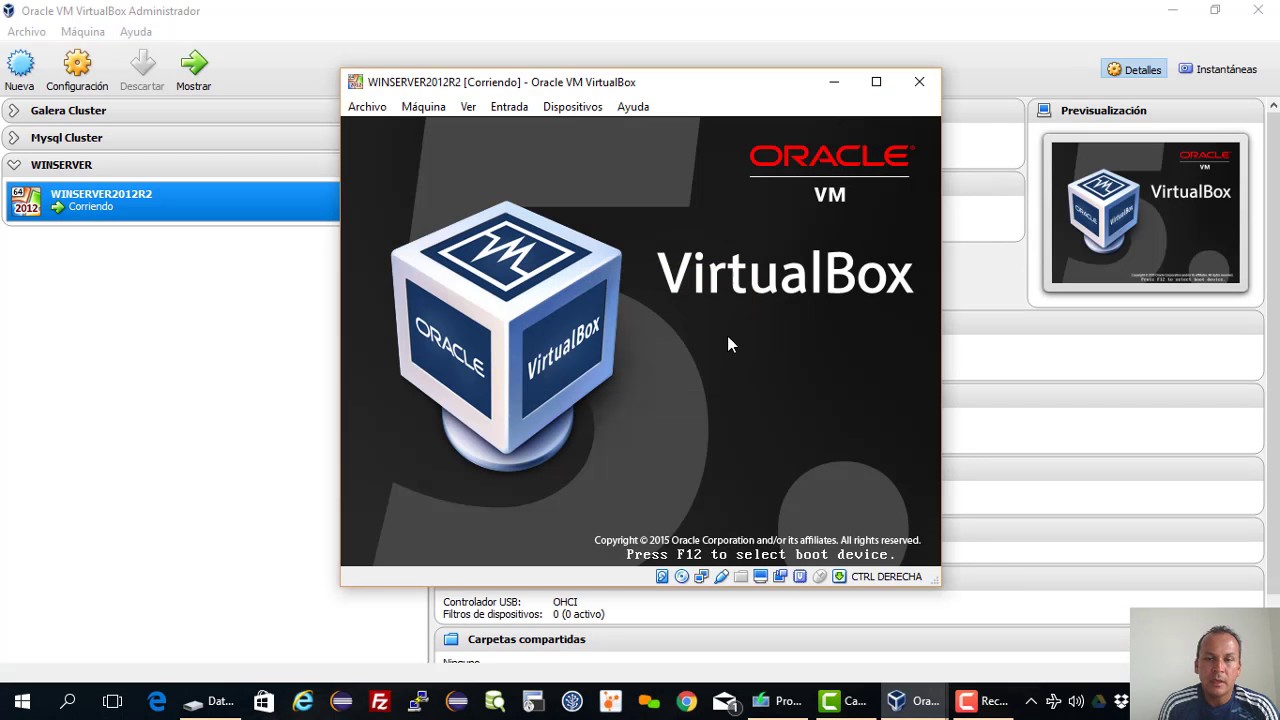Image resolution: width=1280 pixels, height=720 pixels.
Task: Click the volume speaker tray icon
Action: tap(1076, 701)
